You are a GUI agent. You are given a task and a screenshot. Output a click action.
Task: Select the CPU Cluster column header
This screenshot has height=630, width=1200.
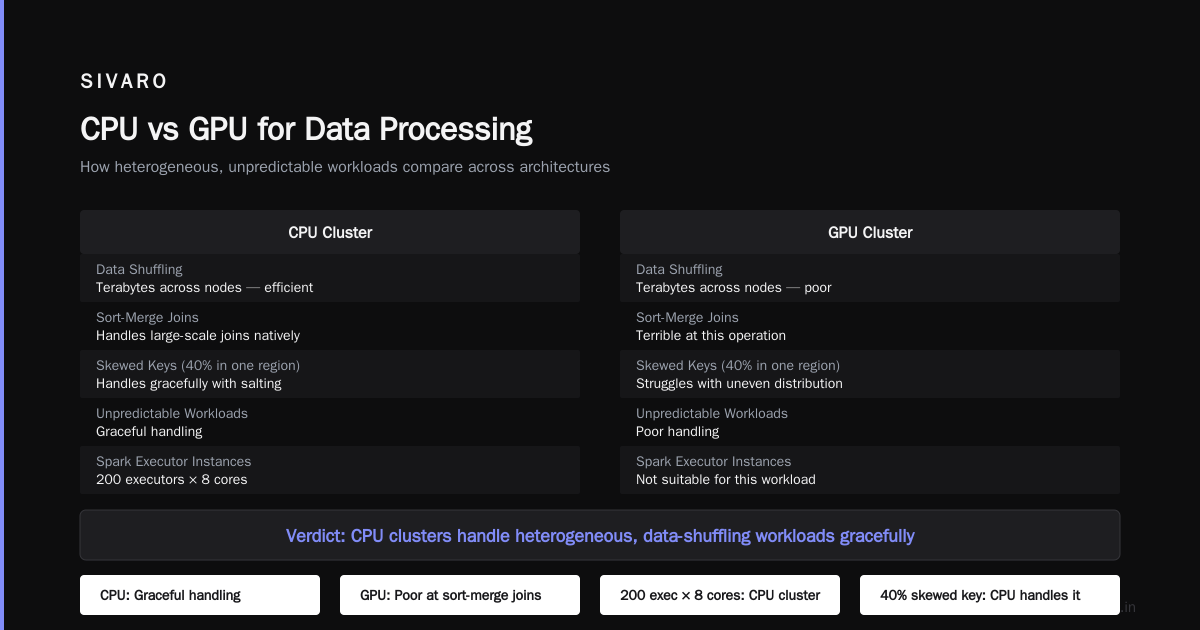[330, 232]
